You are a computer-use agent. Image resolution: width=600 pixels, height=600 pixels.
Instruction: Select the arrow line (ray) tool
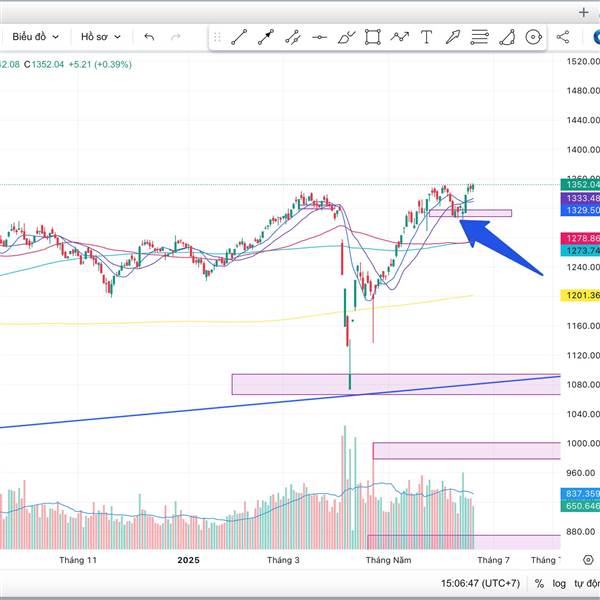266,37
